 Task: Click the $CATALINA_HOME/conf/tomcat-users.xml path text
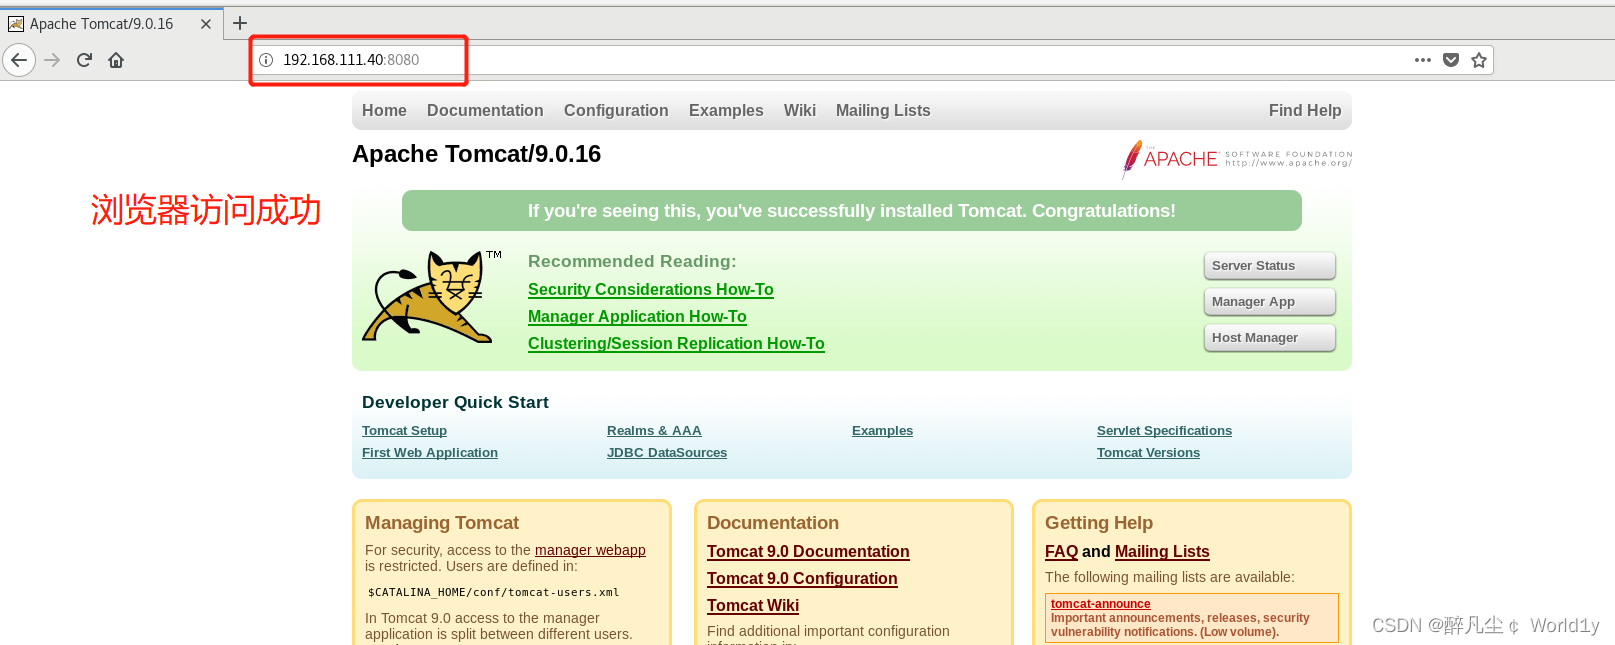[494, 593]
